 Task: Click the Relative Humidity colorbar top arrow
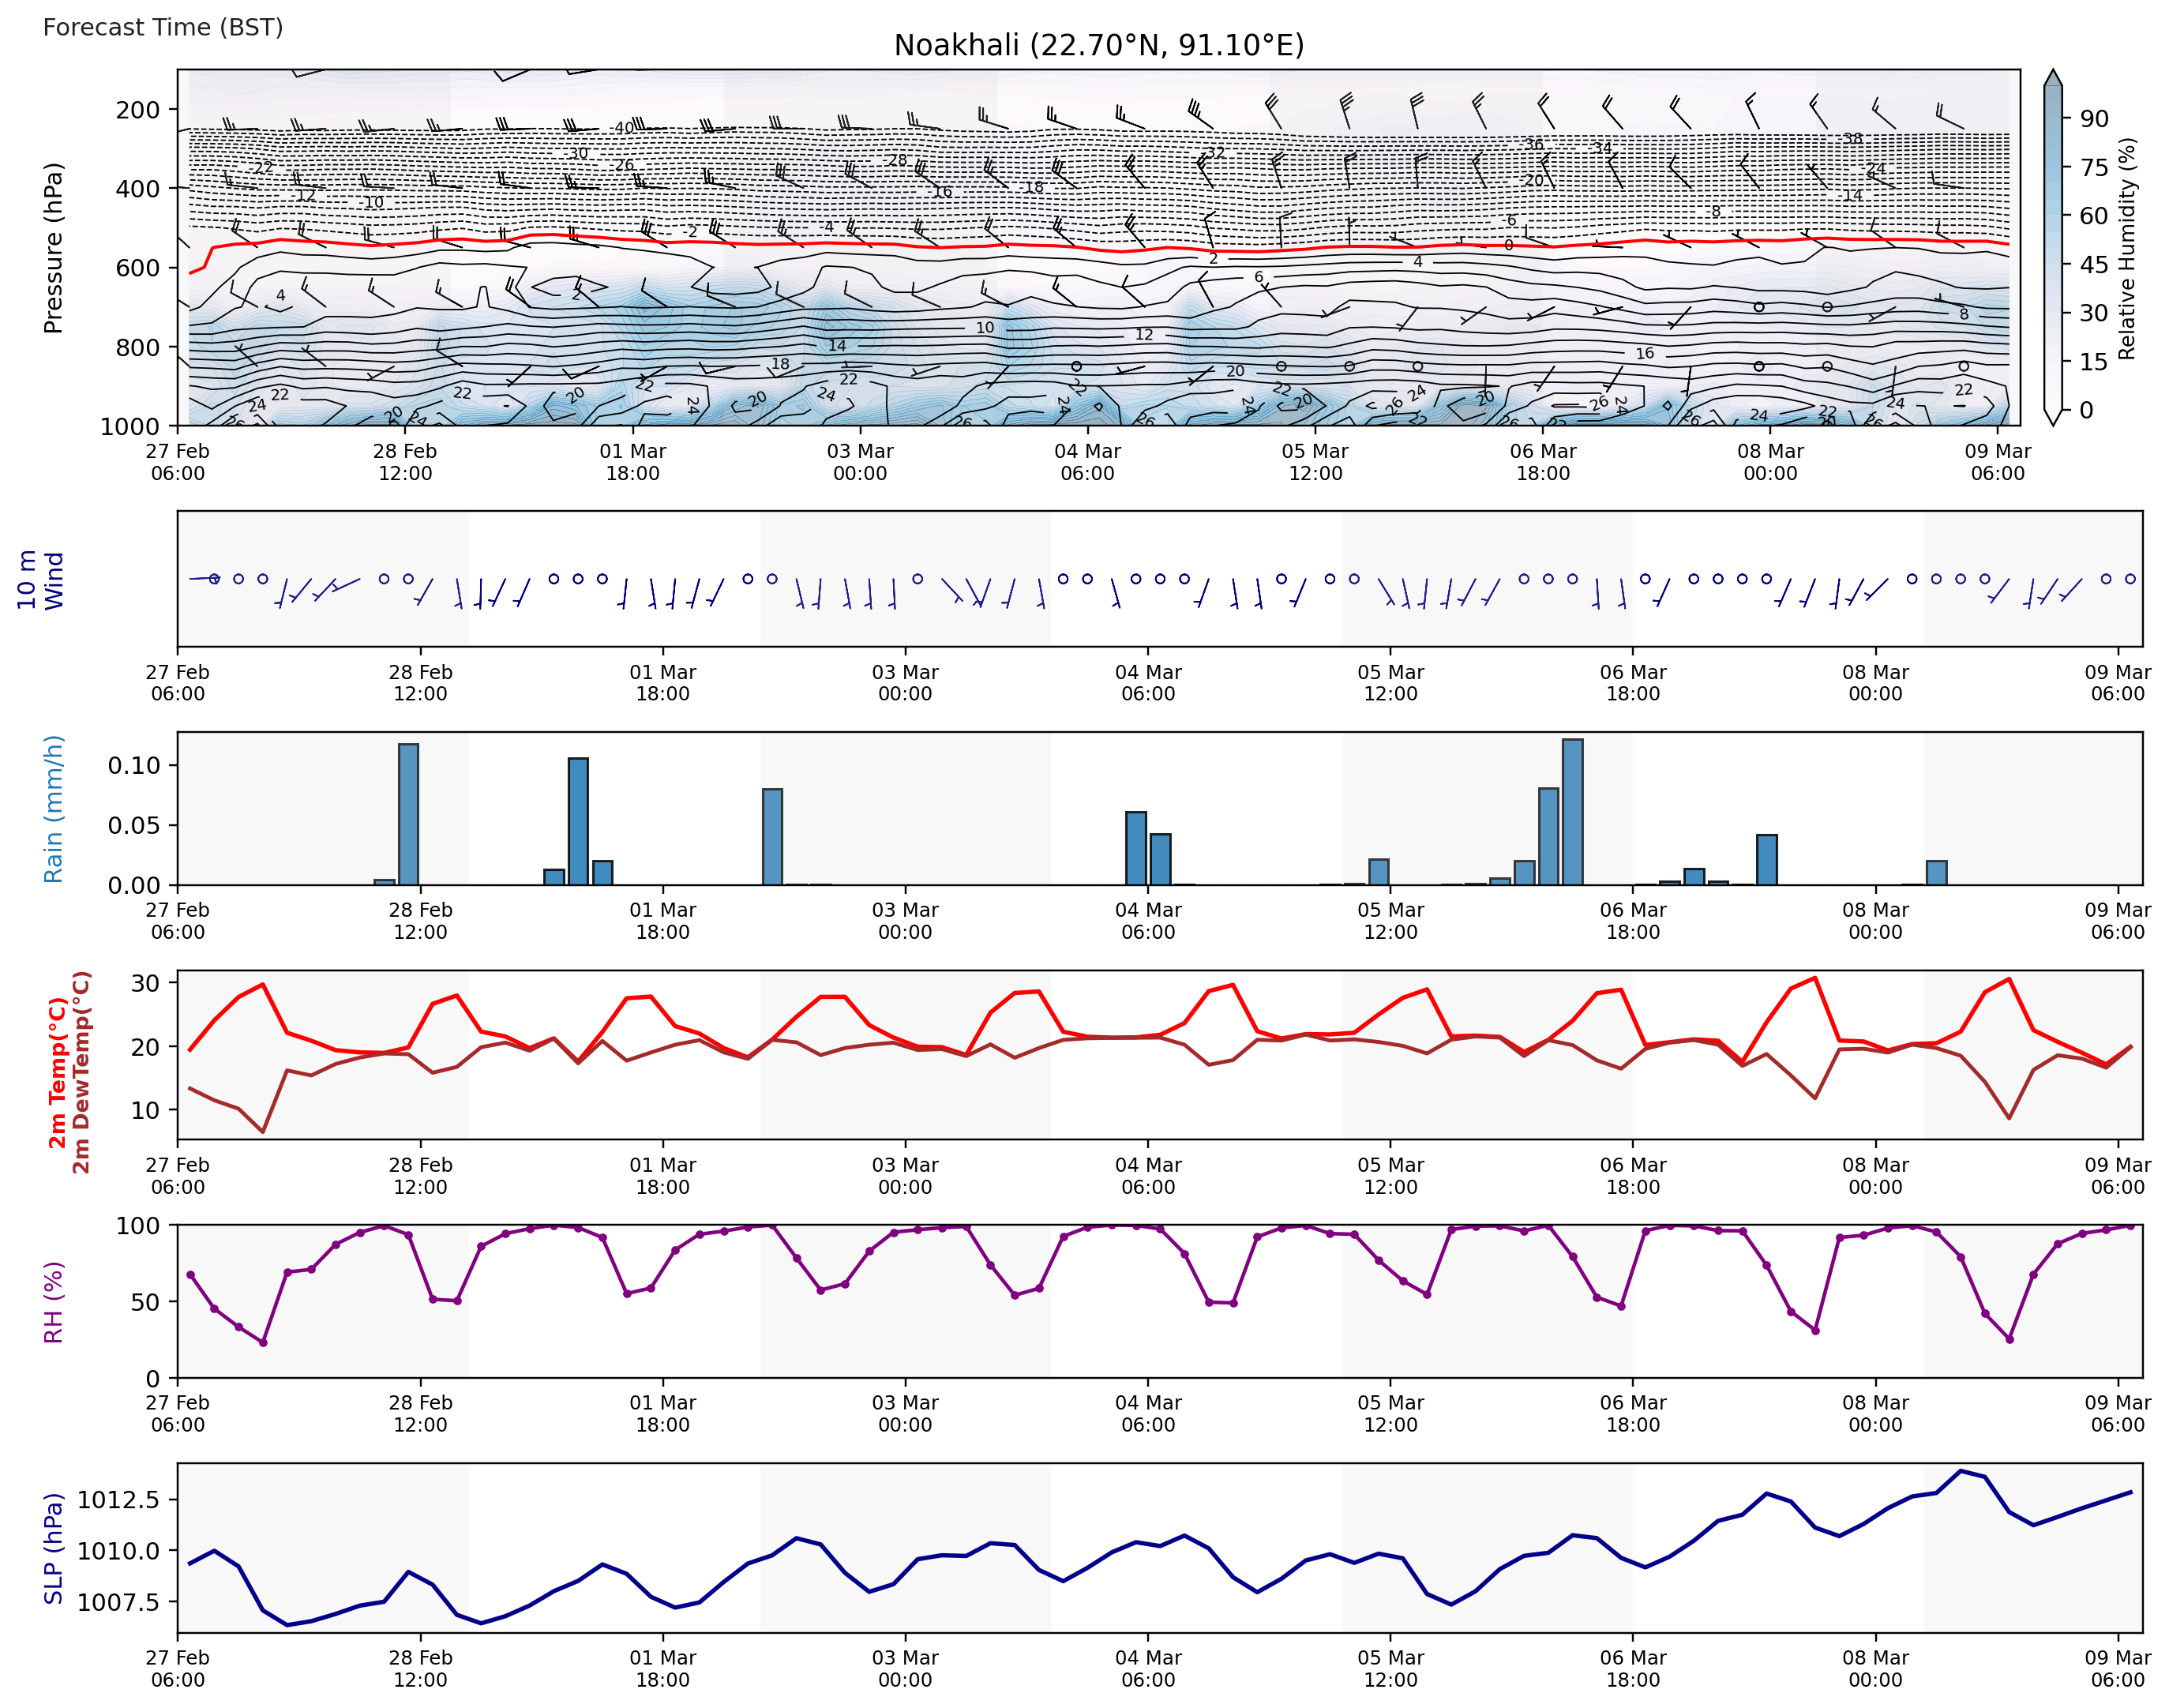(x=2052, y=78)
